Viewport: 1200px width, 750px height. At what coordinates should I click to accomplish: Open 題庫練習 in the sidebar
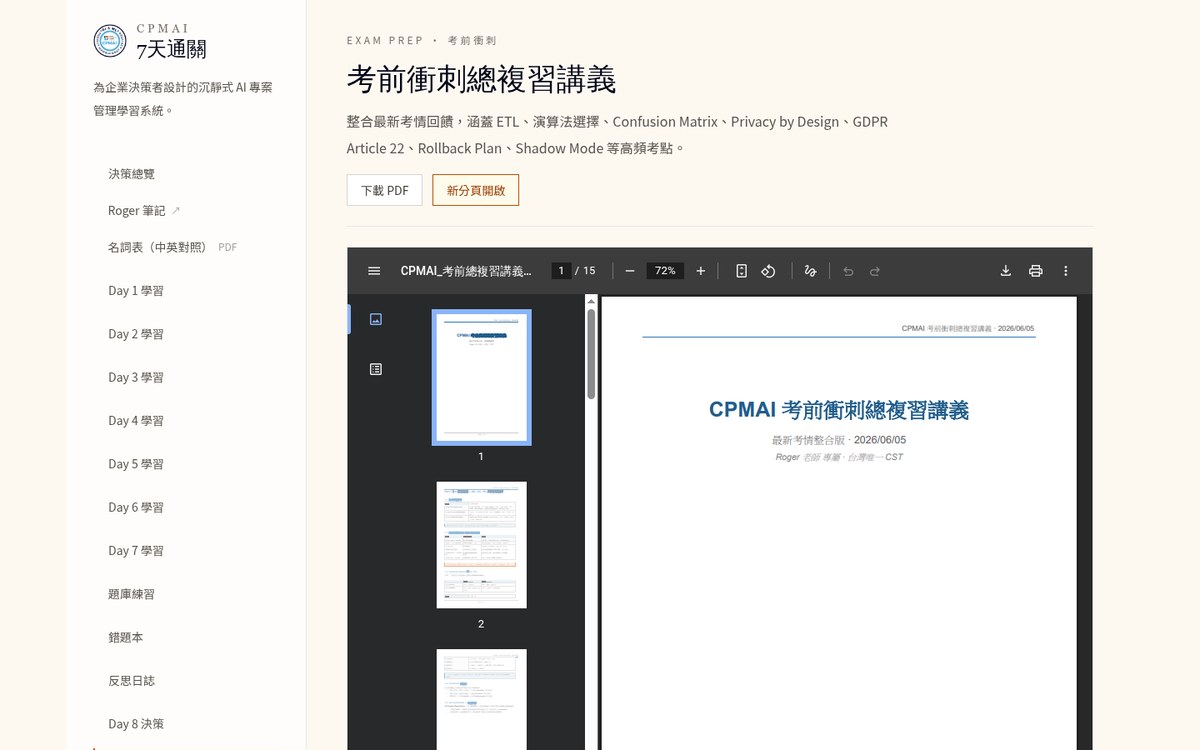(x=132, y=594)
